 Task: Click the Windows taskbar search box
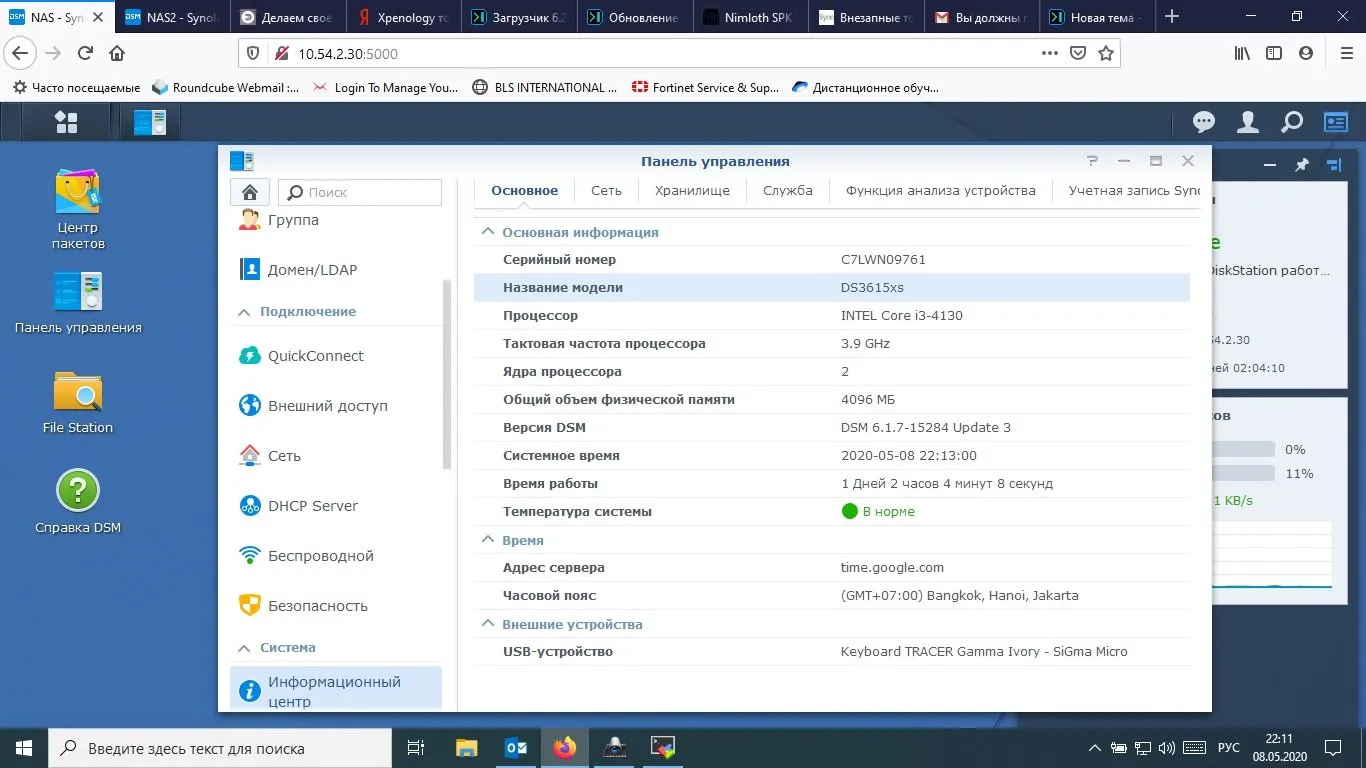click(x=220, y=748)
